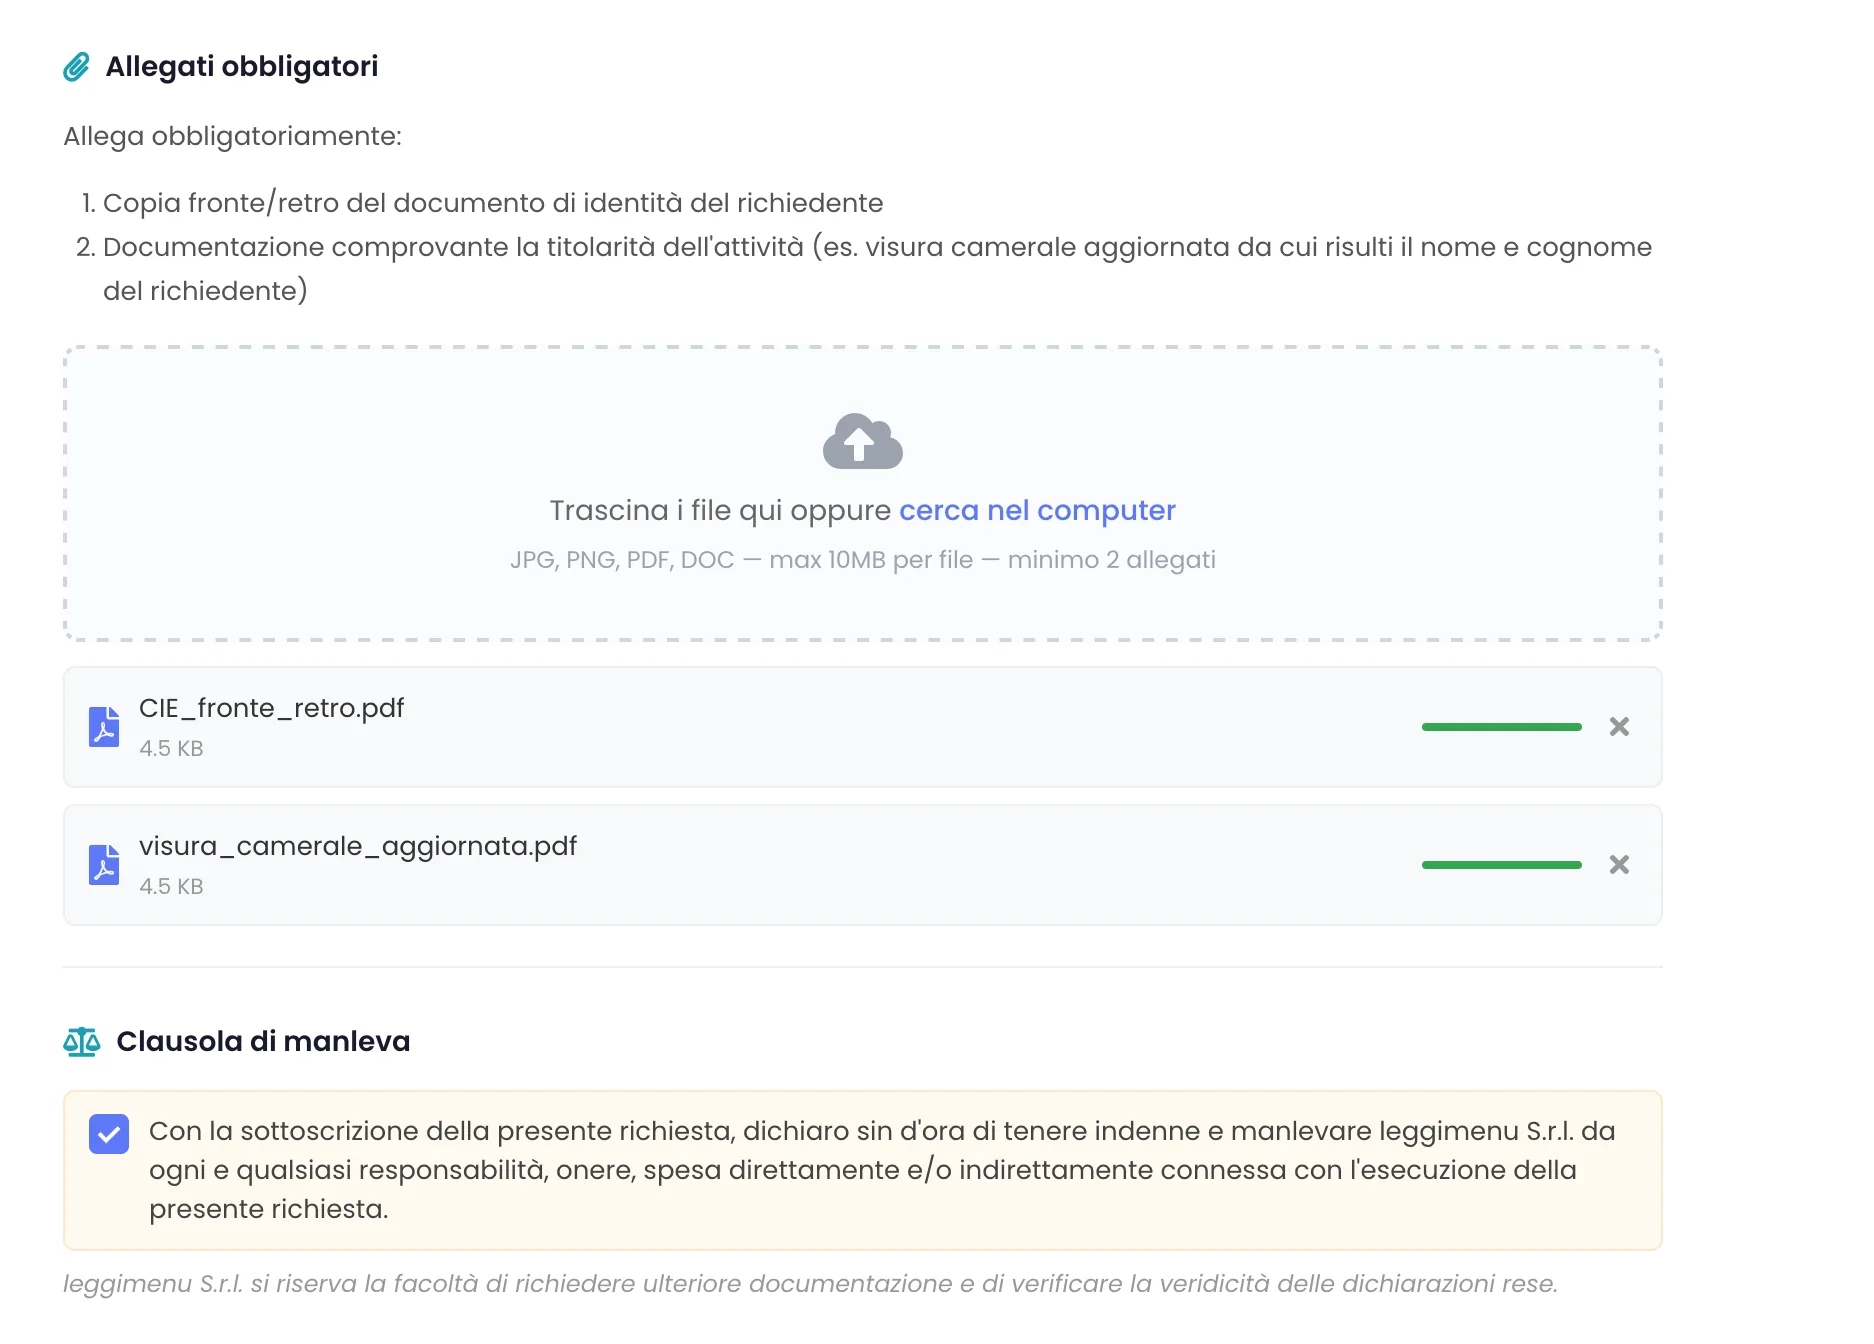1874x1344 pixels.
Task: Click the Allegati obbligatori heading
Action: coord(242,66)
